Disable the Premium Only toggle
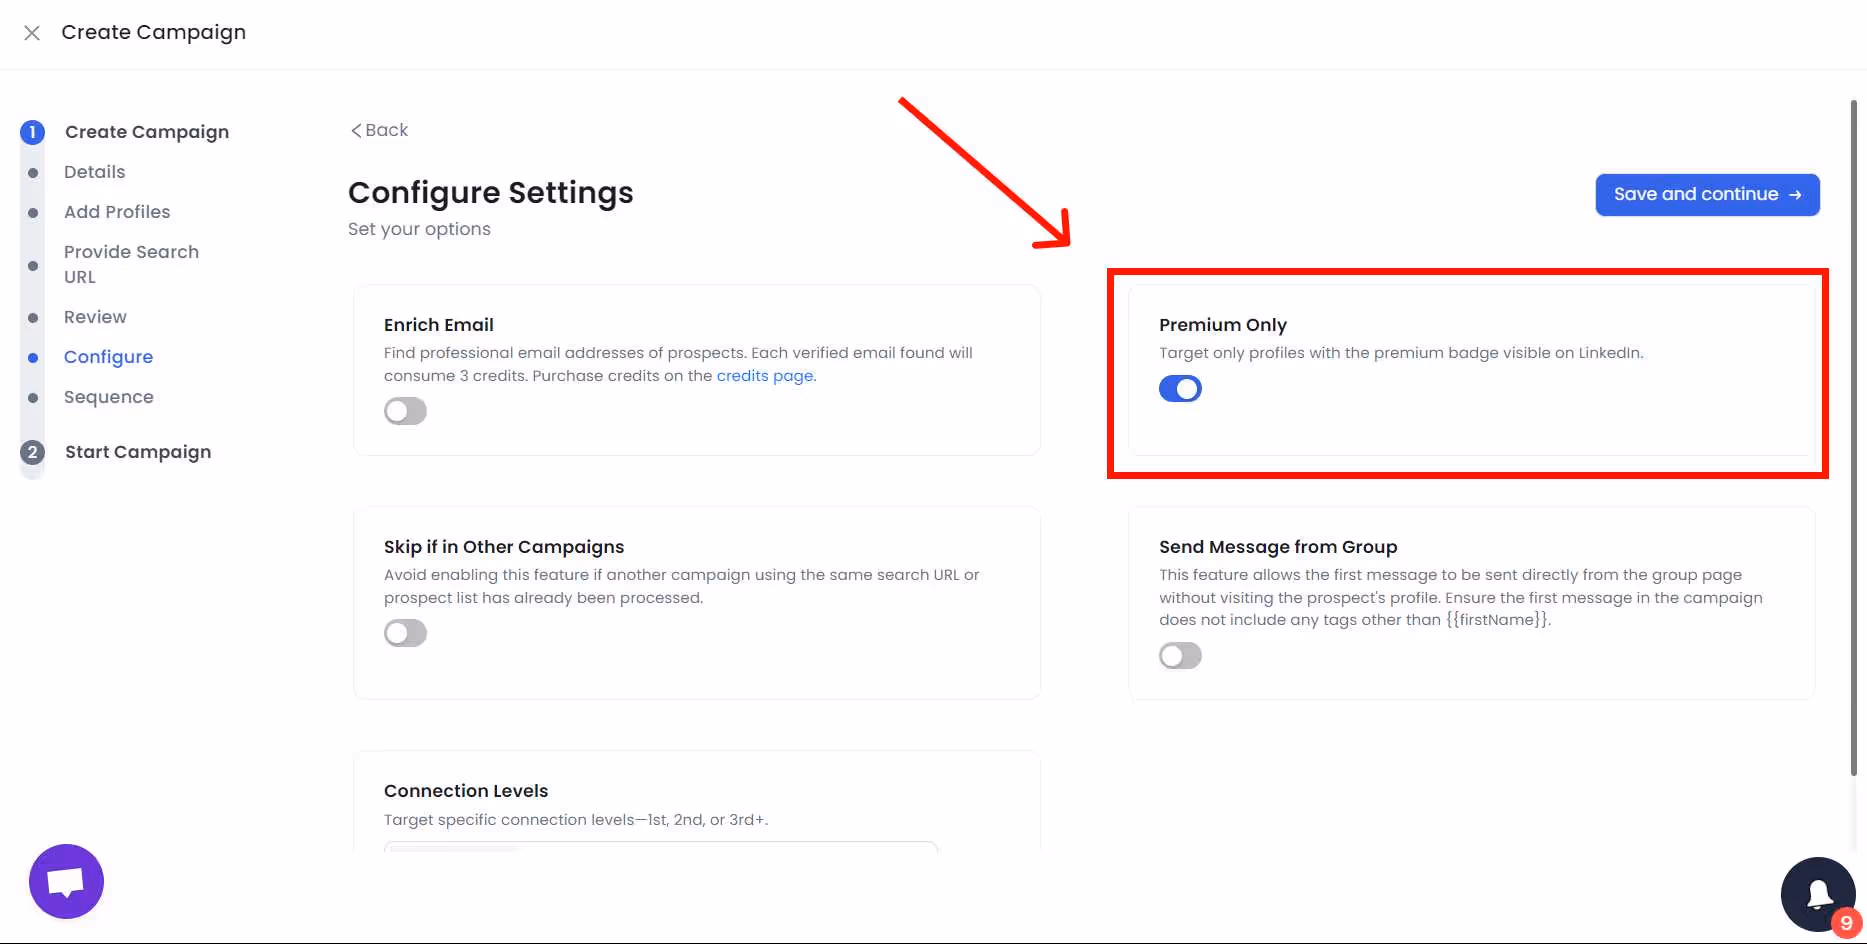1867x944 pixels. [x=1180, y=389]
